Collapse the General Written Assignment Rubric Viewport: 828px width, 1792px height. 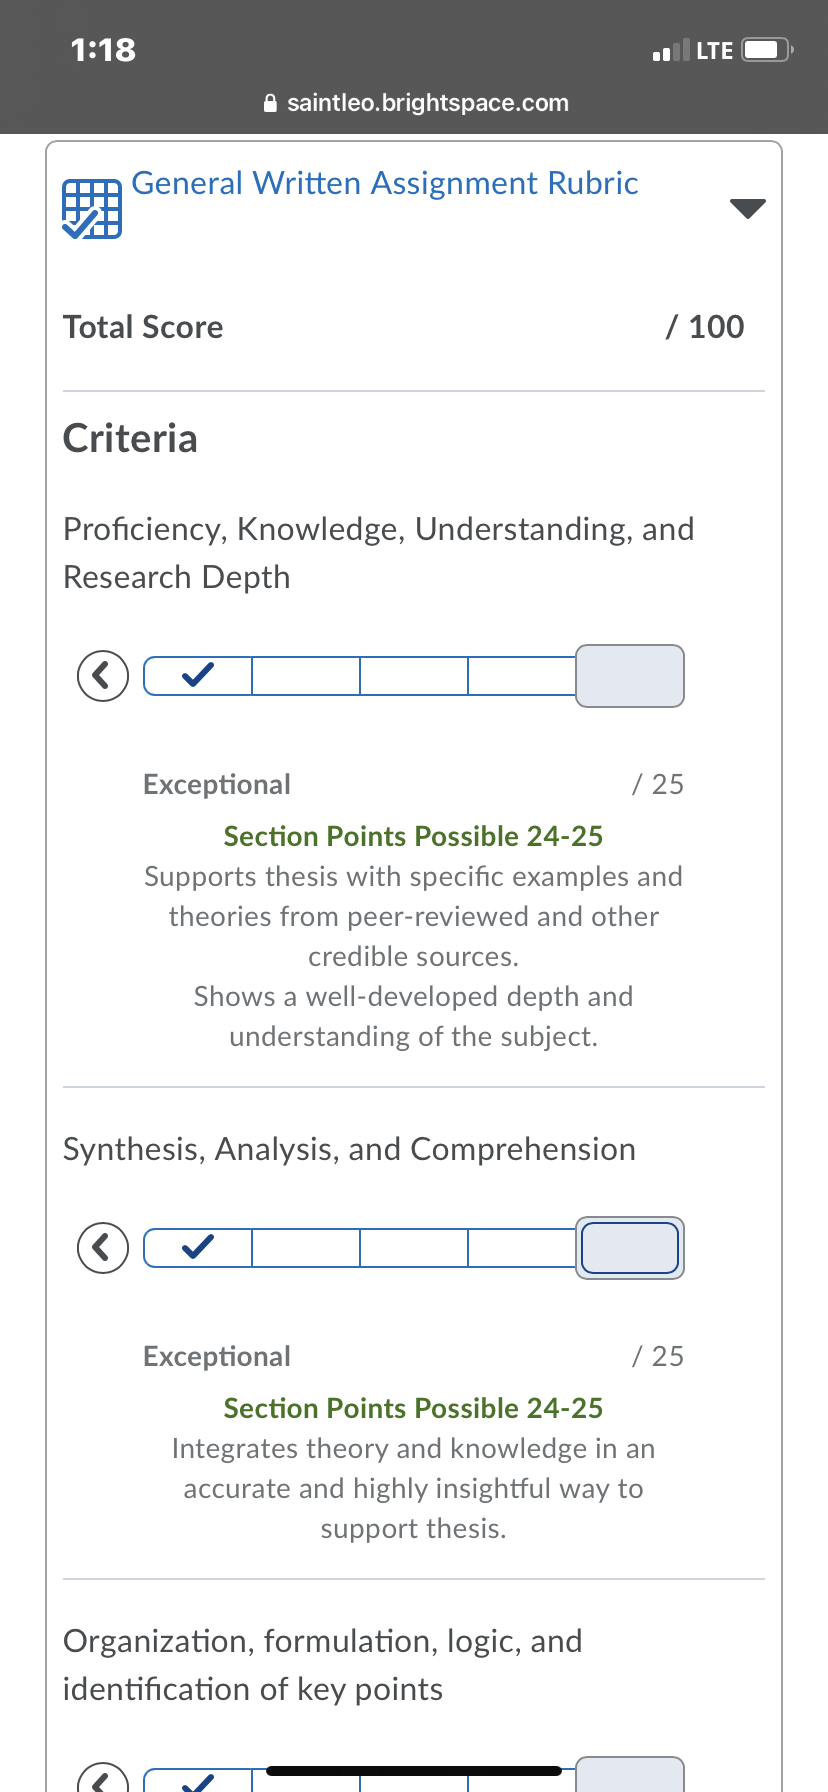click(x=747, y=208)
